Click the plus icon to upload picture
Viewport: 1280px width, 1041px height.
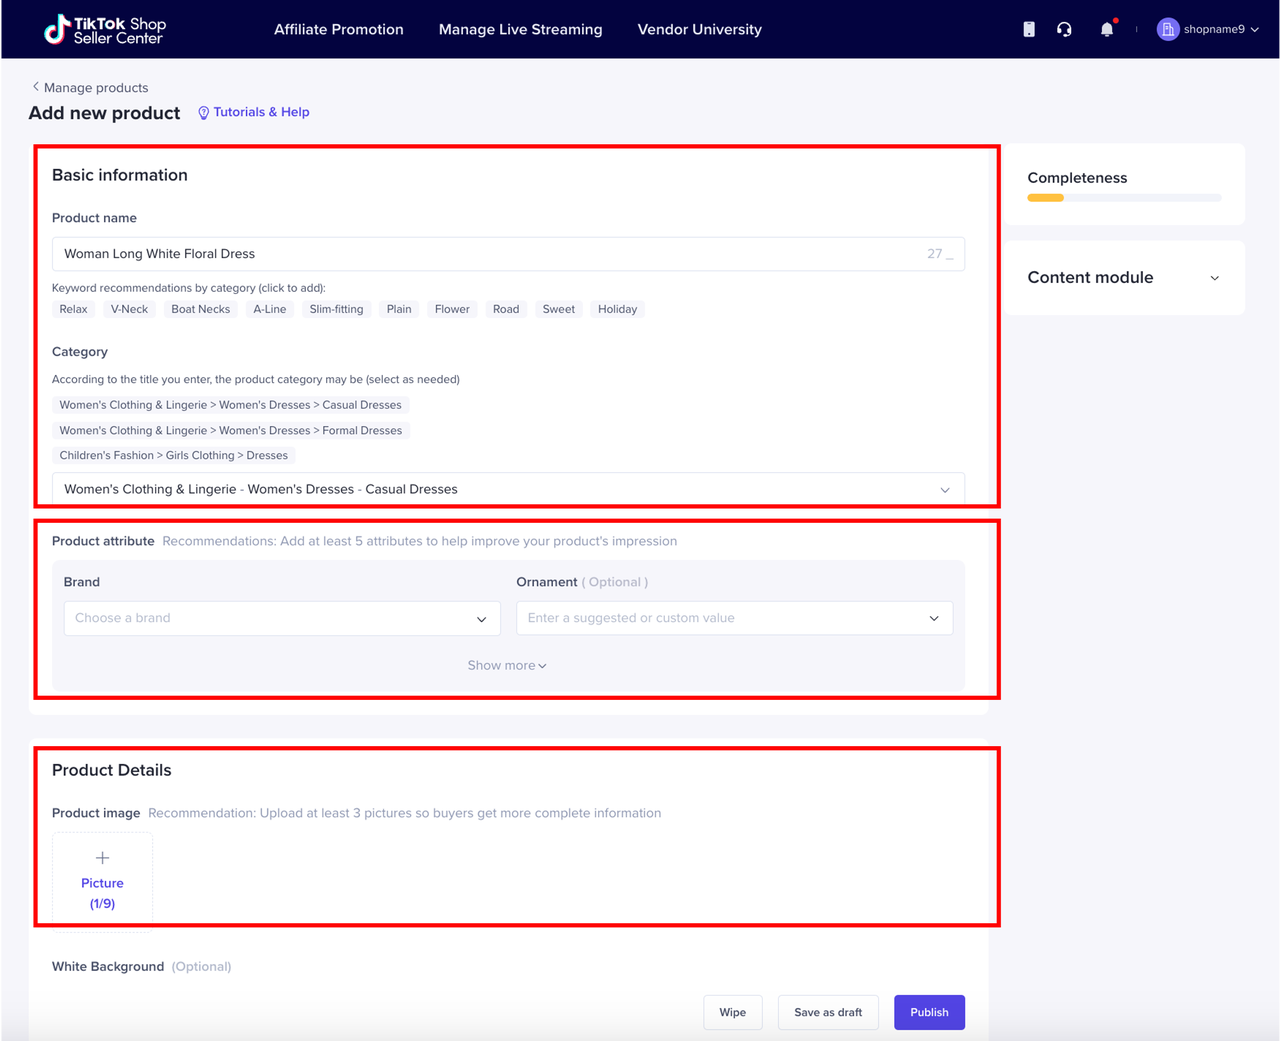(x=102, y=858)
